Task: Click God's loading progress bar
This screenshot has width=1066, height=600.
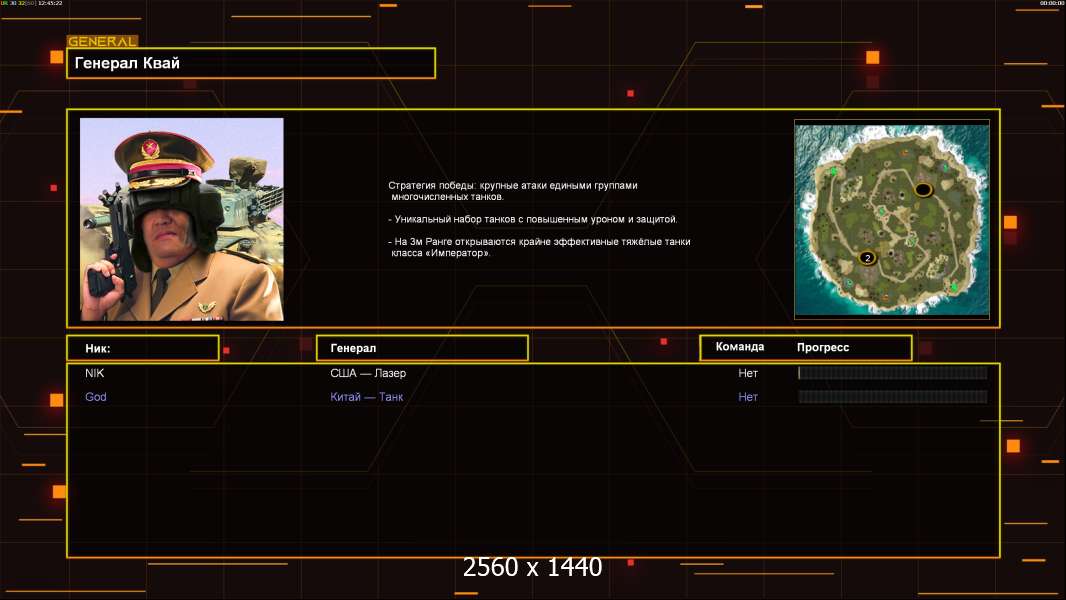Action: tap(892, 397)
